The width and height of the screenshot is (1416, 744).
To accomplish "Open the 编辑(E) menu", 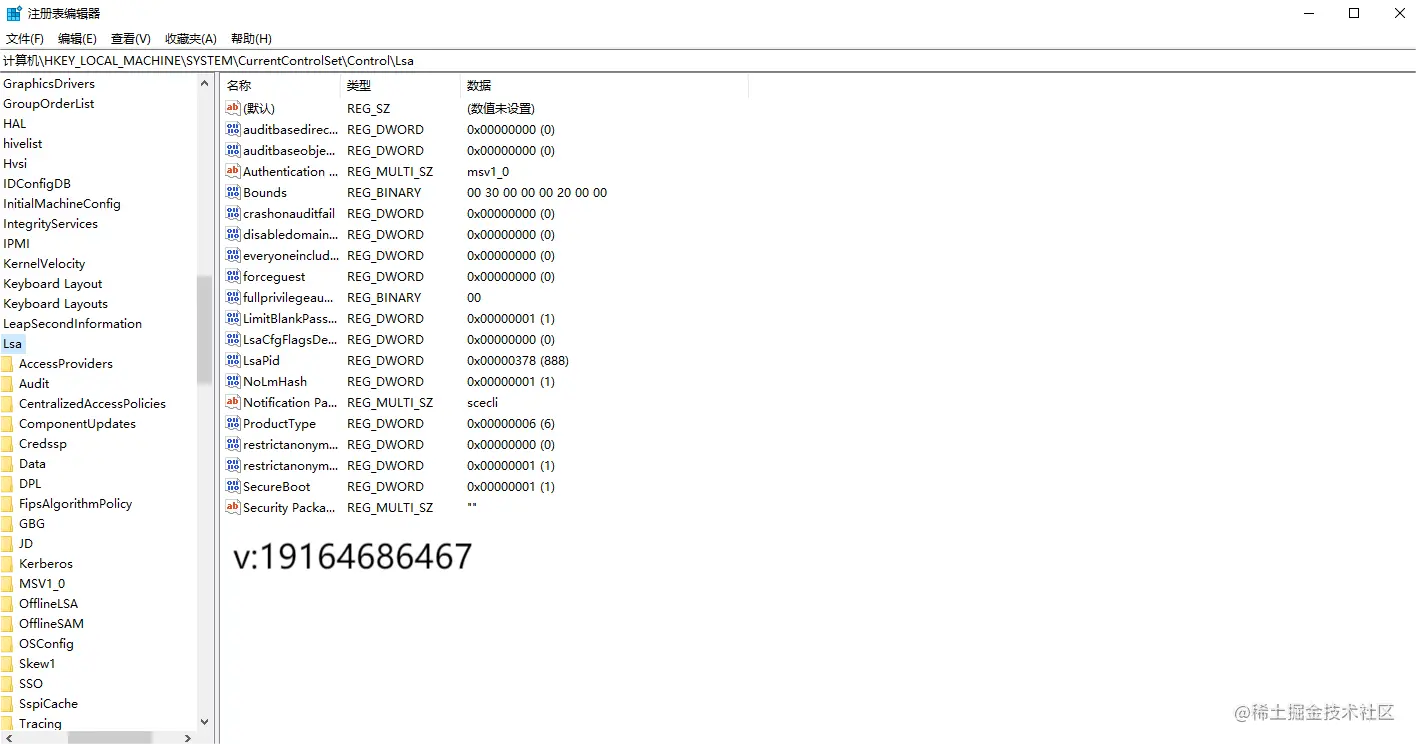I will pyautogui.click(x=77, y=39).
